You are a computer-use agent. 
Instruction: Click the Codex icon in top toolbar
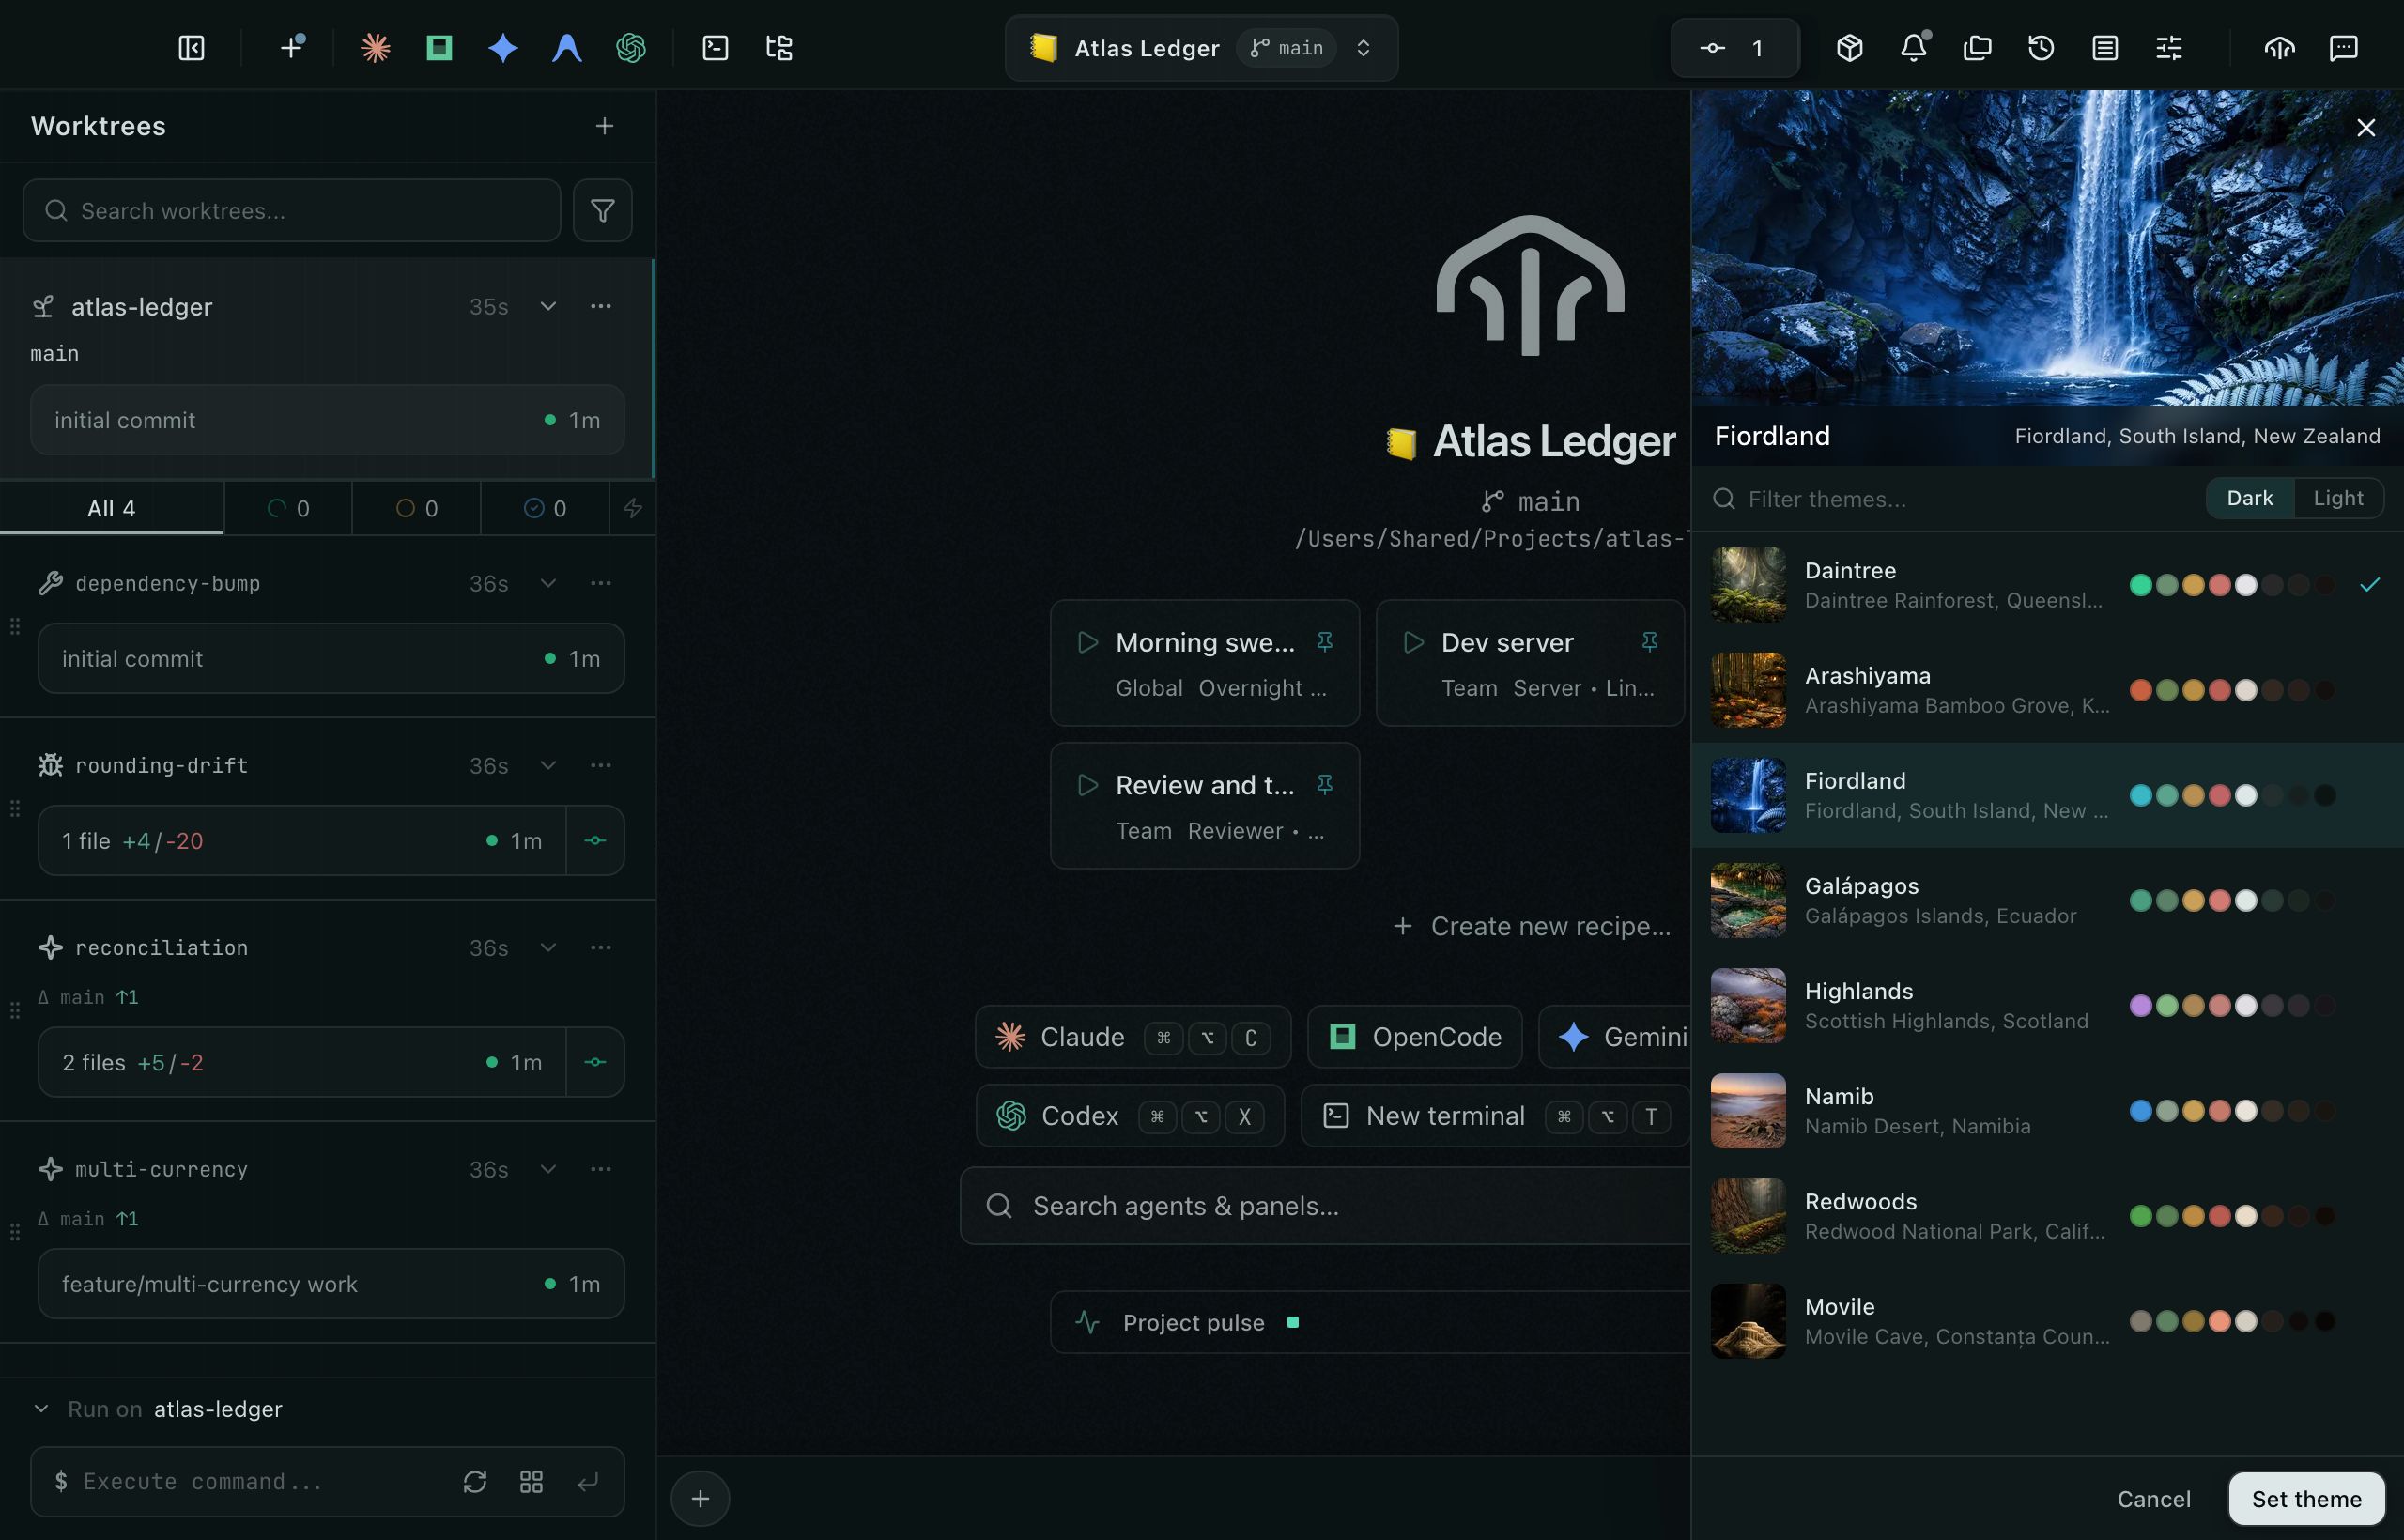[x=631, y=48]
